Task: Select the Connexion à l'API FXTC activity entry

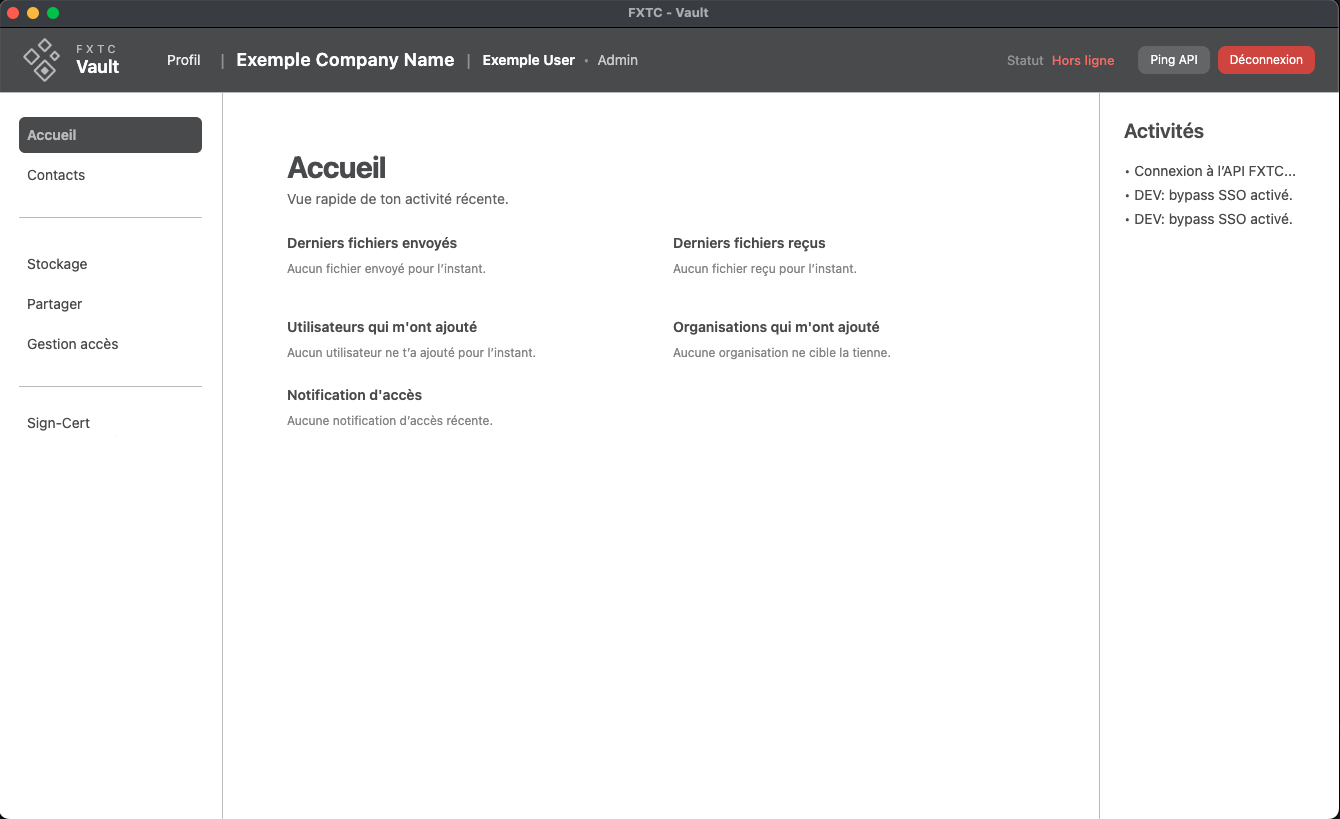Action: click(1214, 171)
